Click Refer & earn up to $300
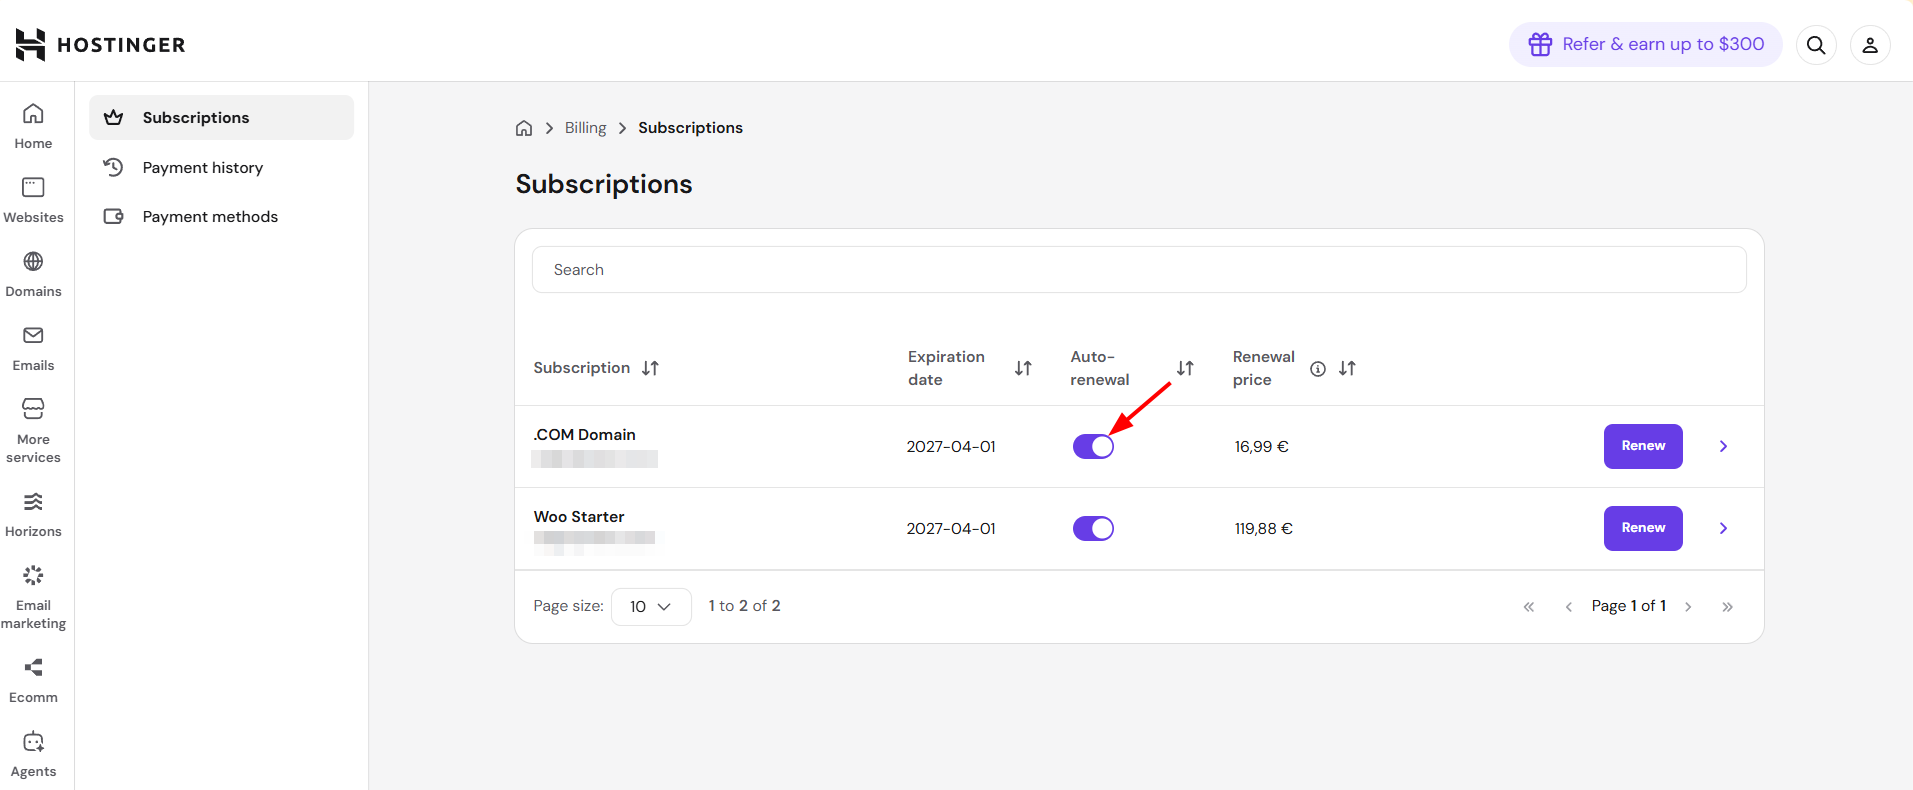This screenshot has width=1913, height=790. tap(1645, 44)
